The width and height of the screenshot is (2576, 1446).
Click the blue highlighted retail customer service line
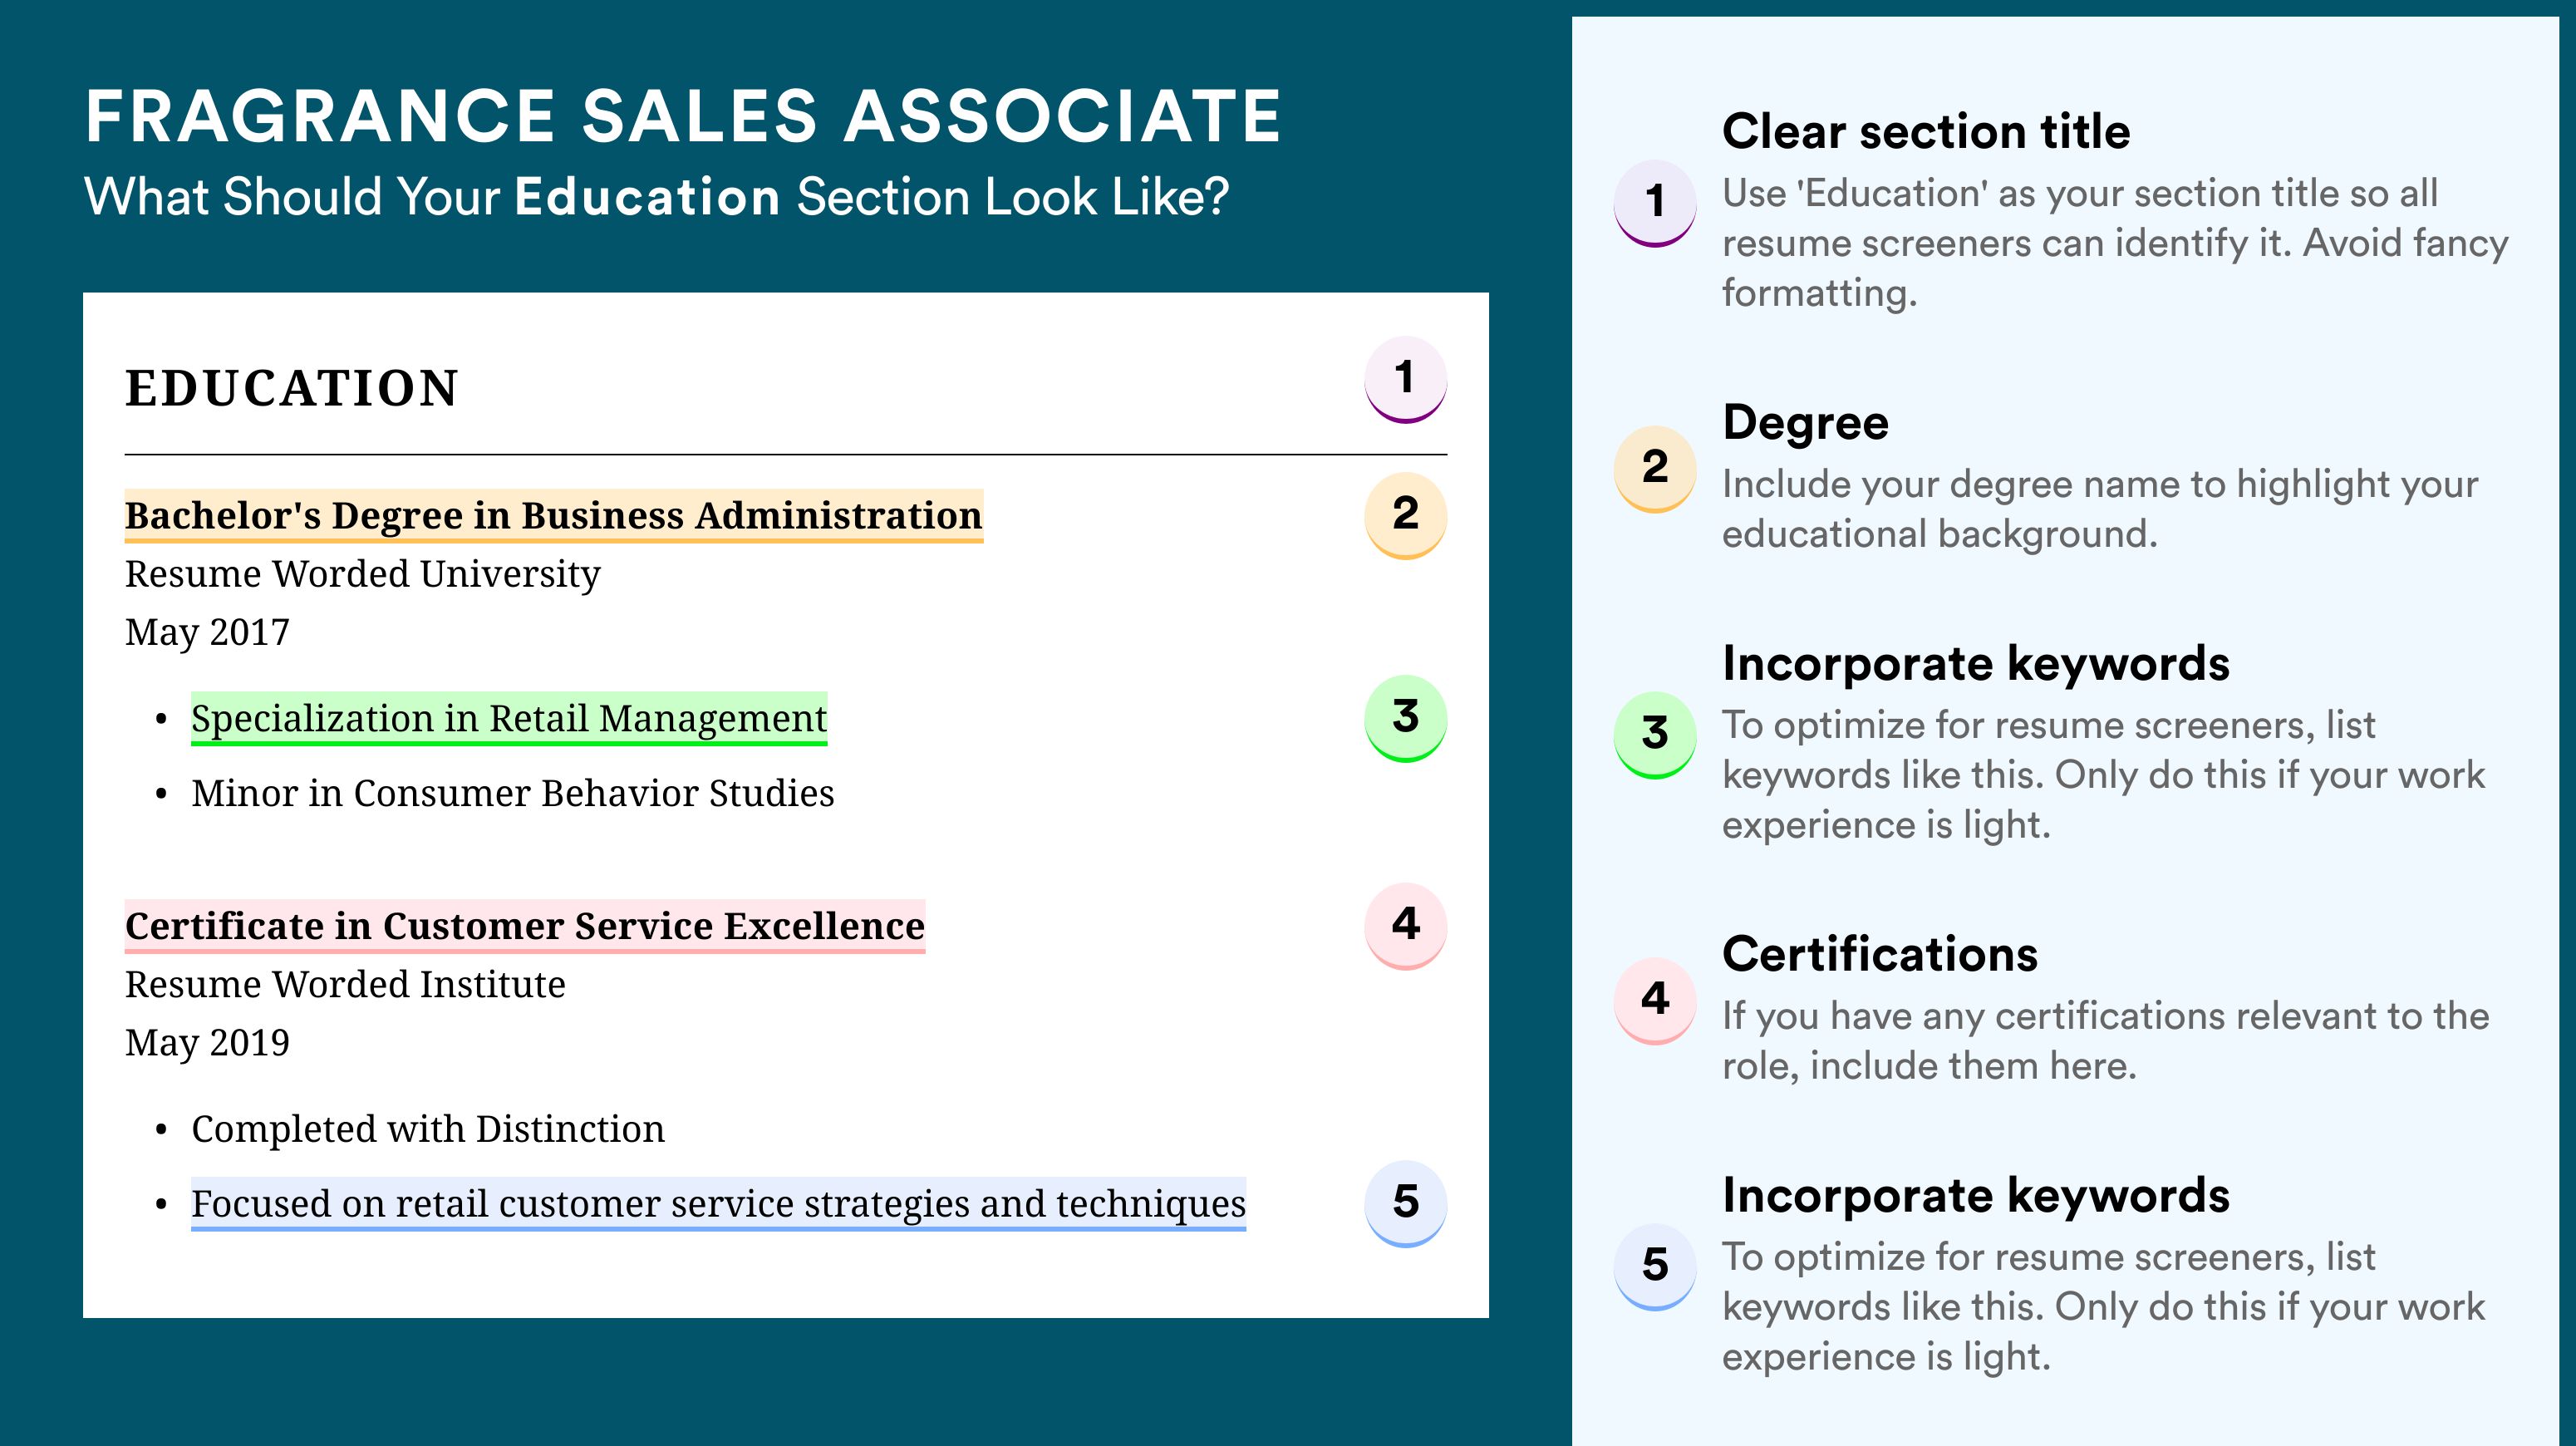pos(718,1204)
